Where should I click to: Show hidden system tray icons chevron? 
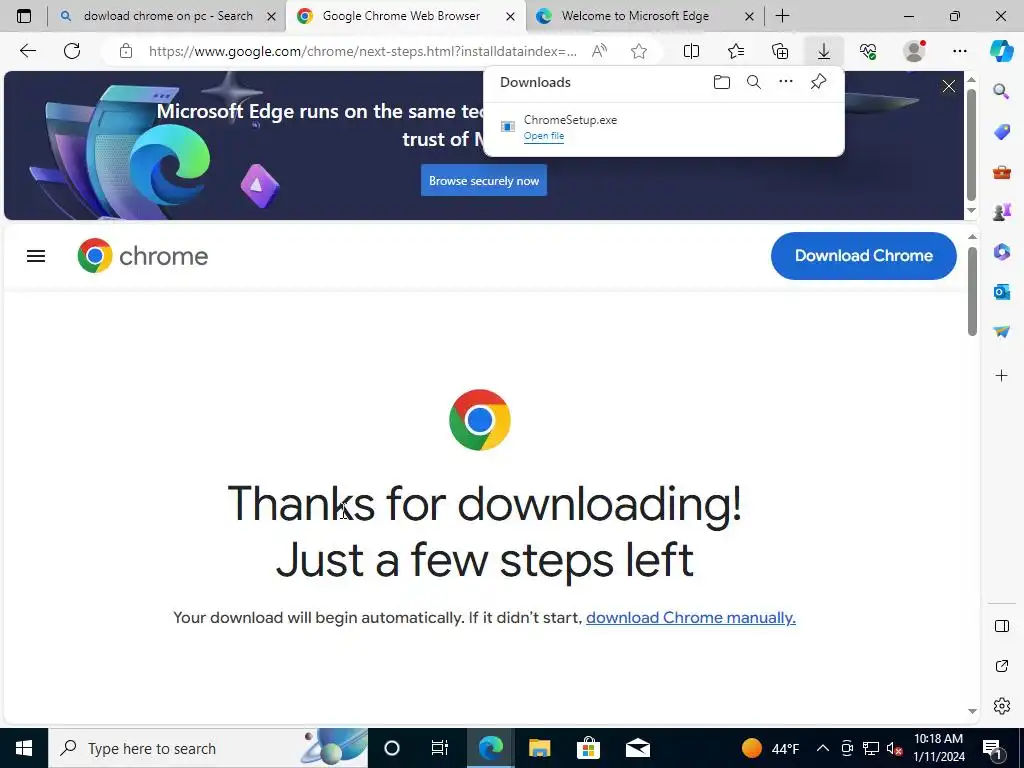coord(823,748)
